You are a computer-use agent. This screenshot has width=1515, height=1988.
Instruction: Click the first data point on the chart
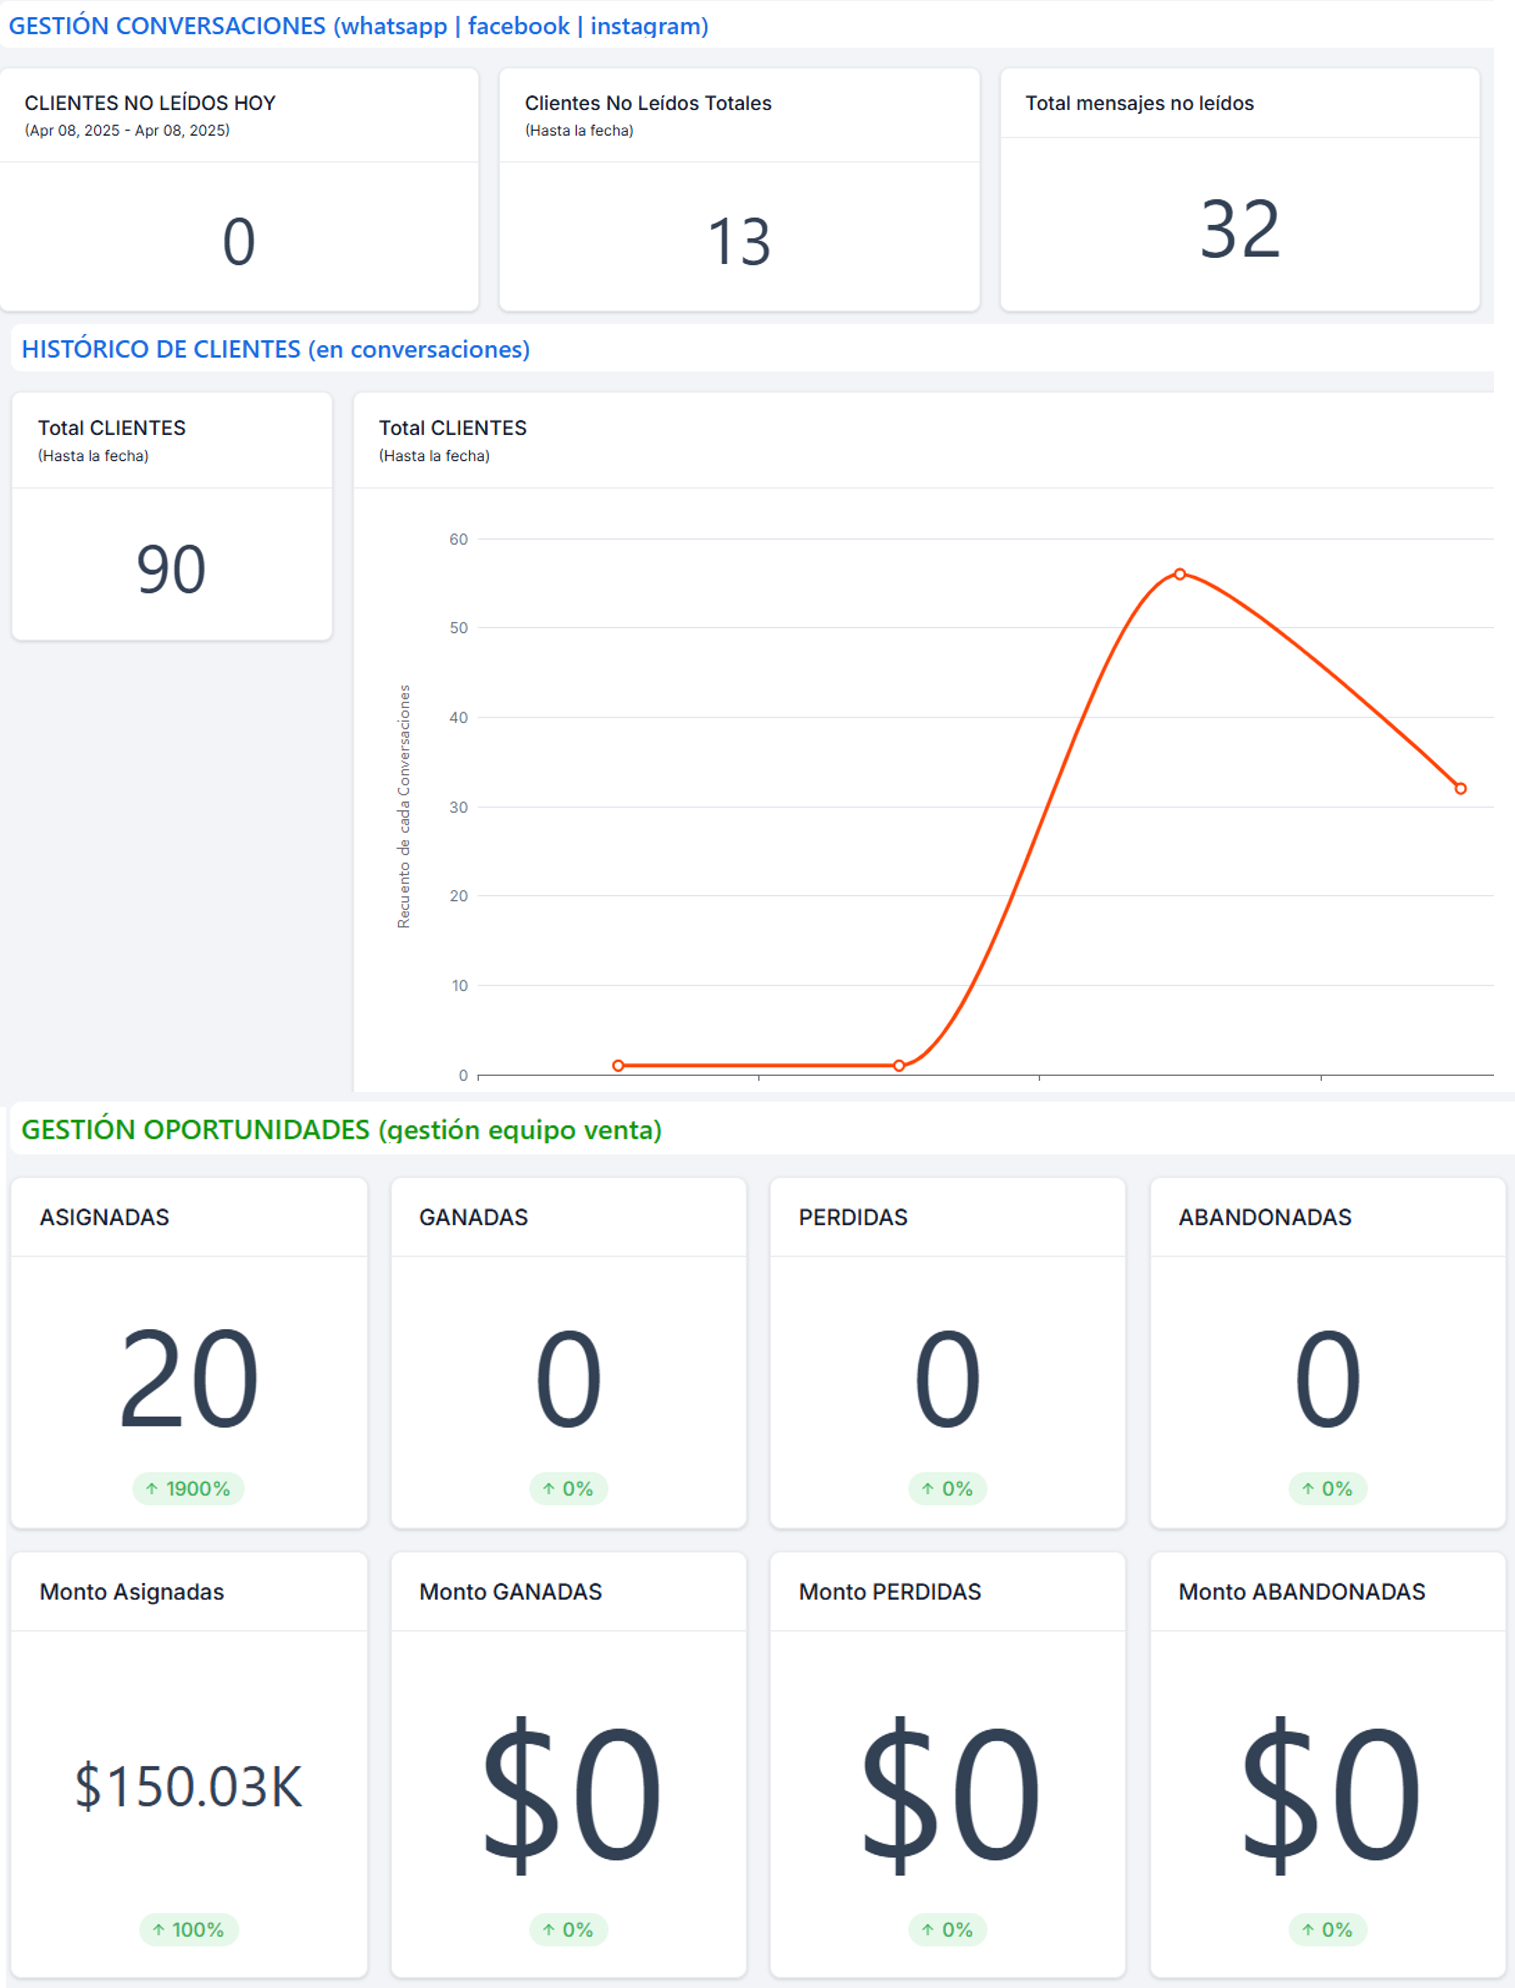click(618, 1065)
